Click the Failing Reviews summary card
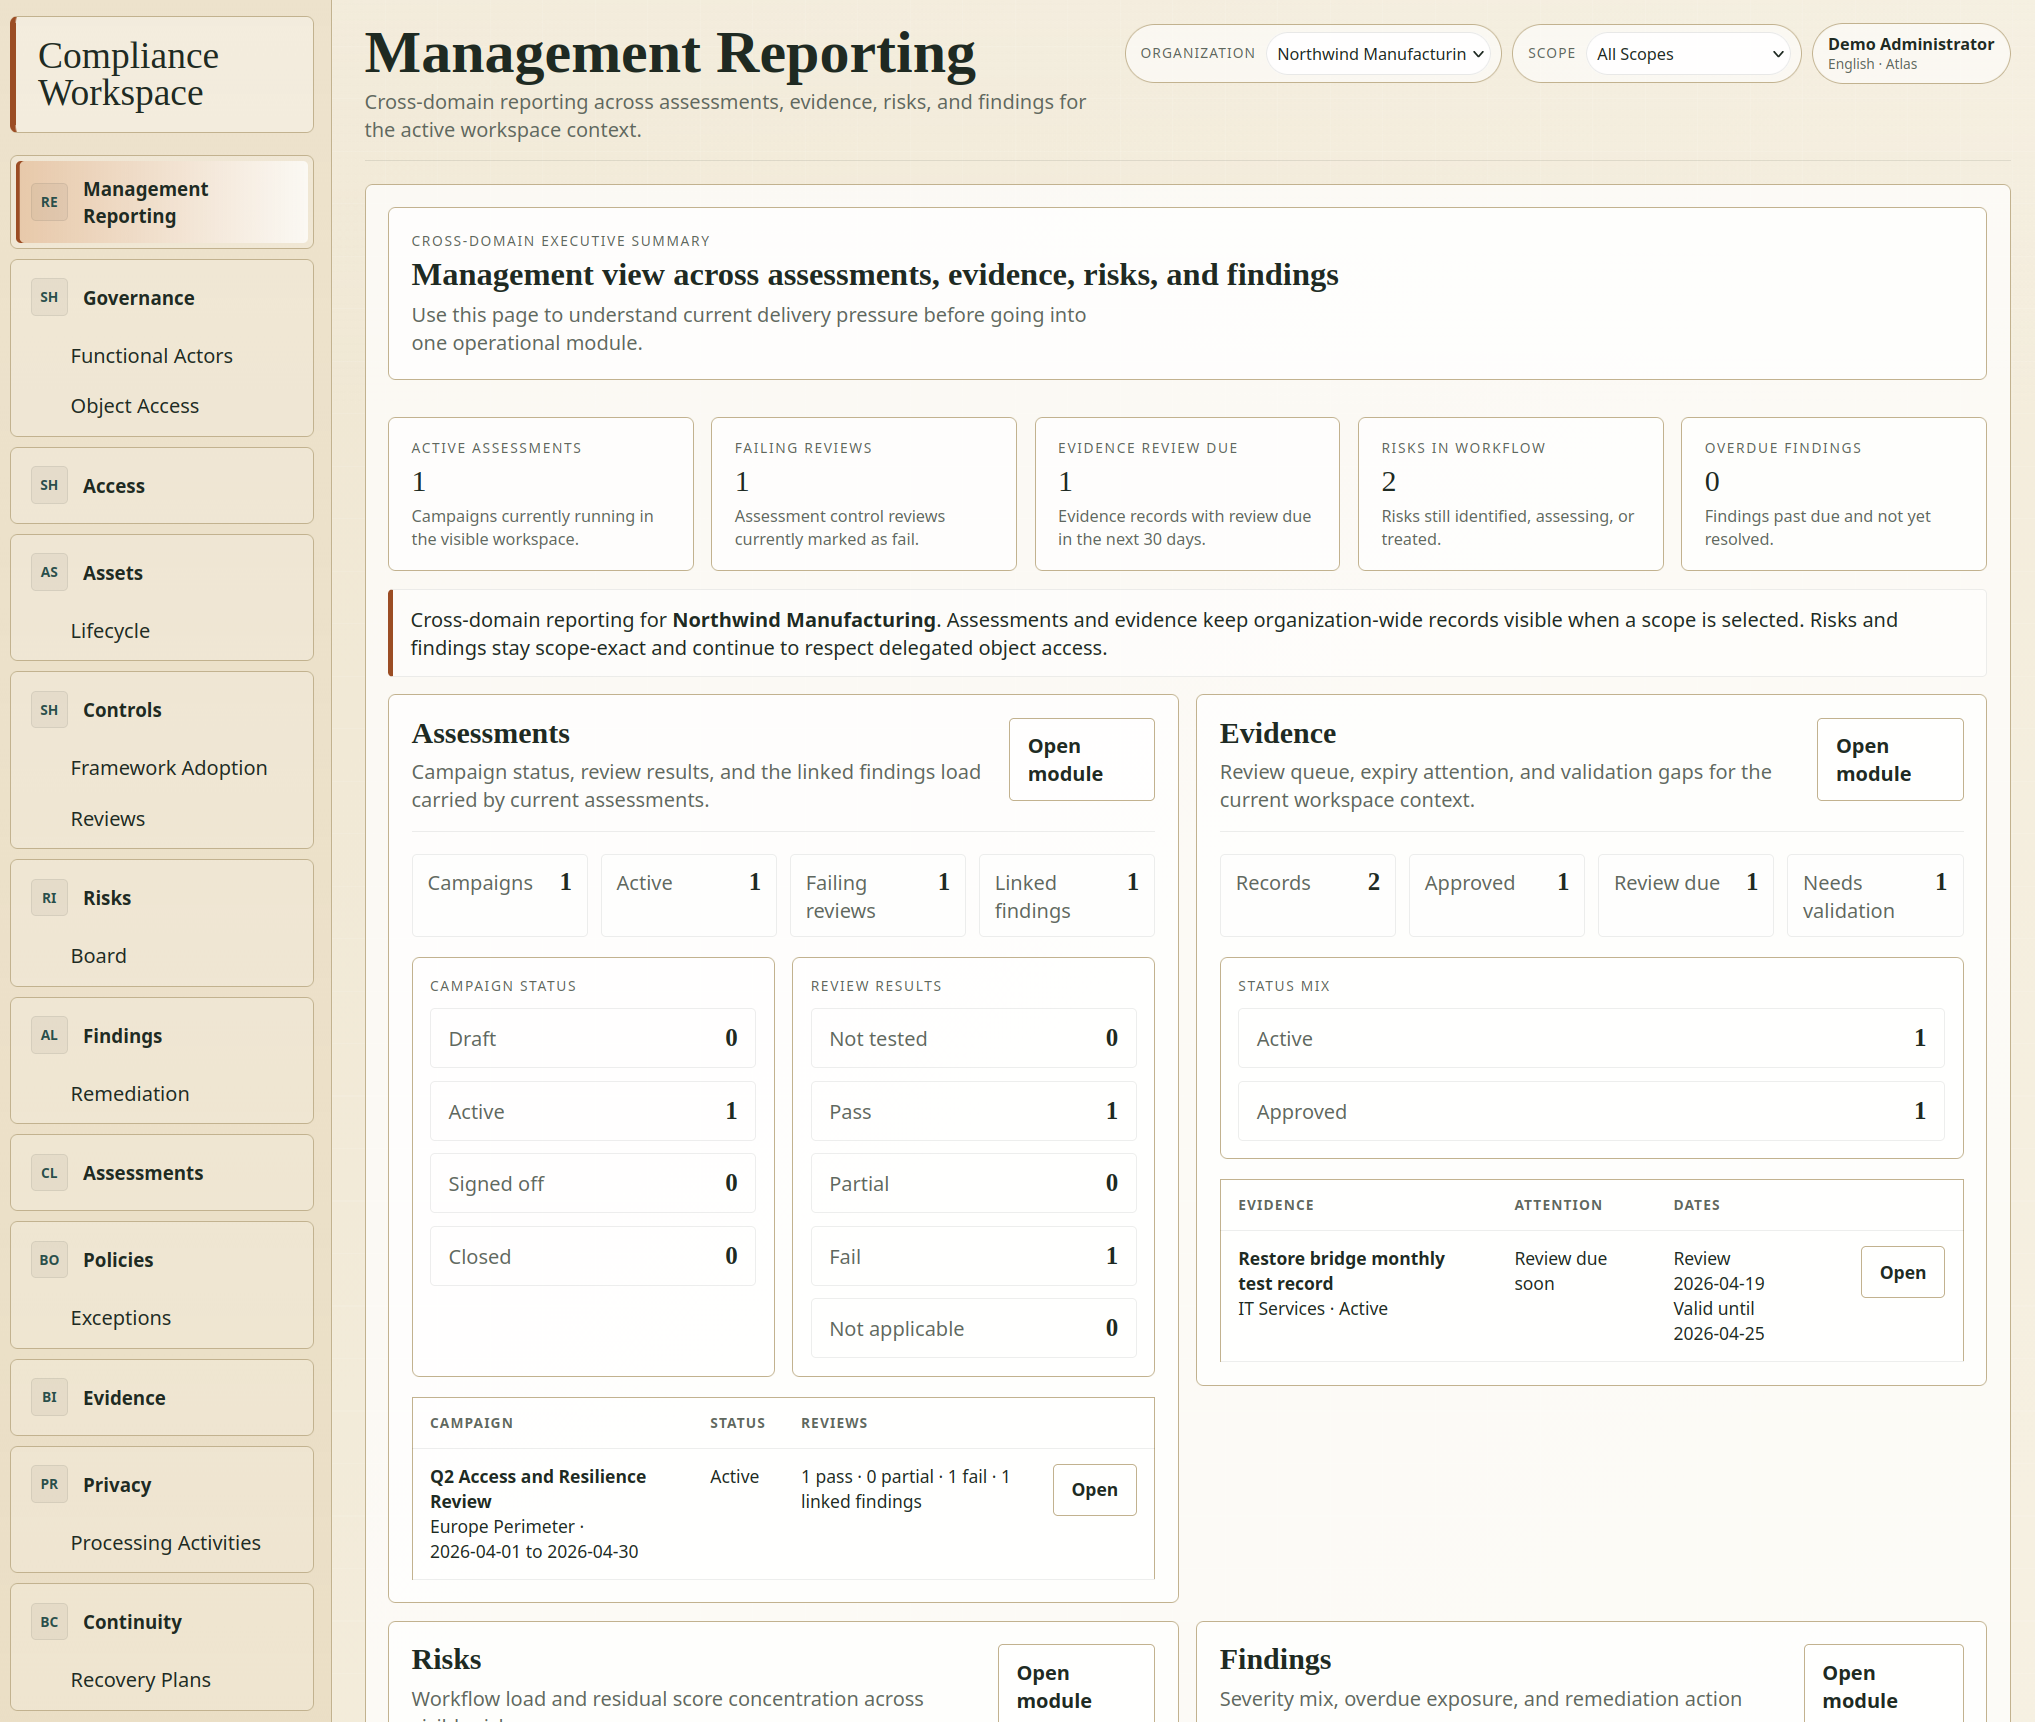 pos(864,494)
